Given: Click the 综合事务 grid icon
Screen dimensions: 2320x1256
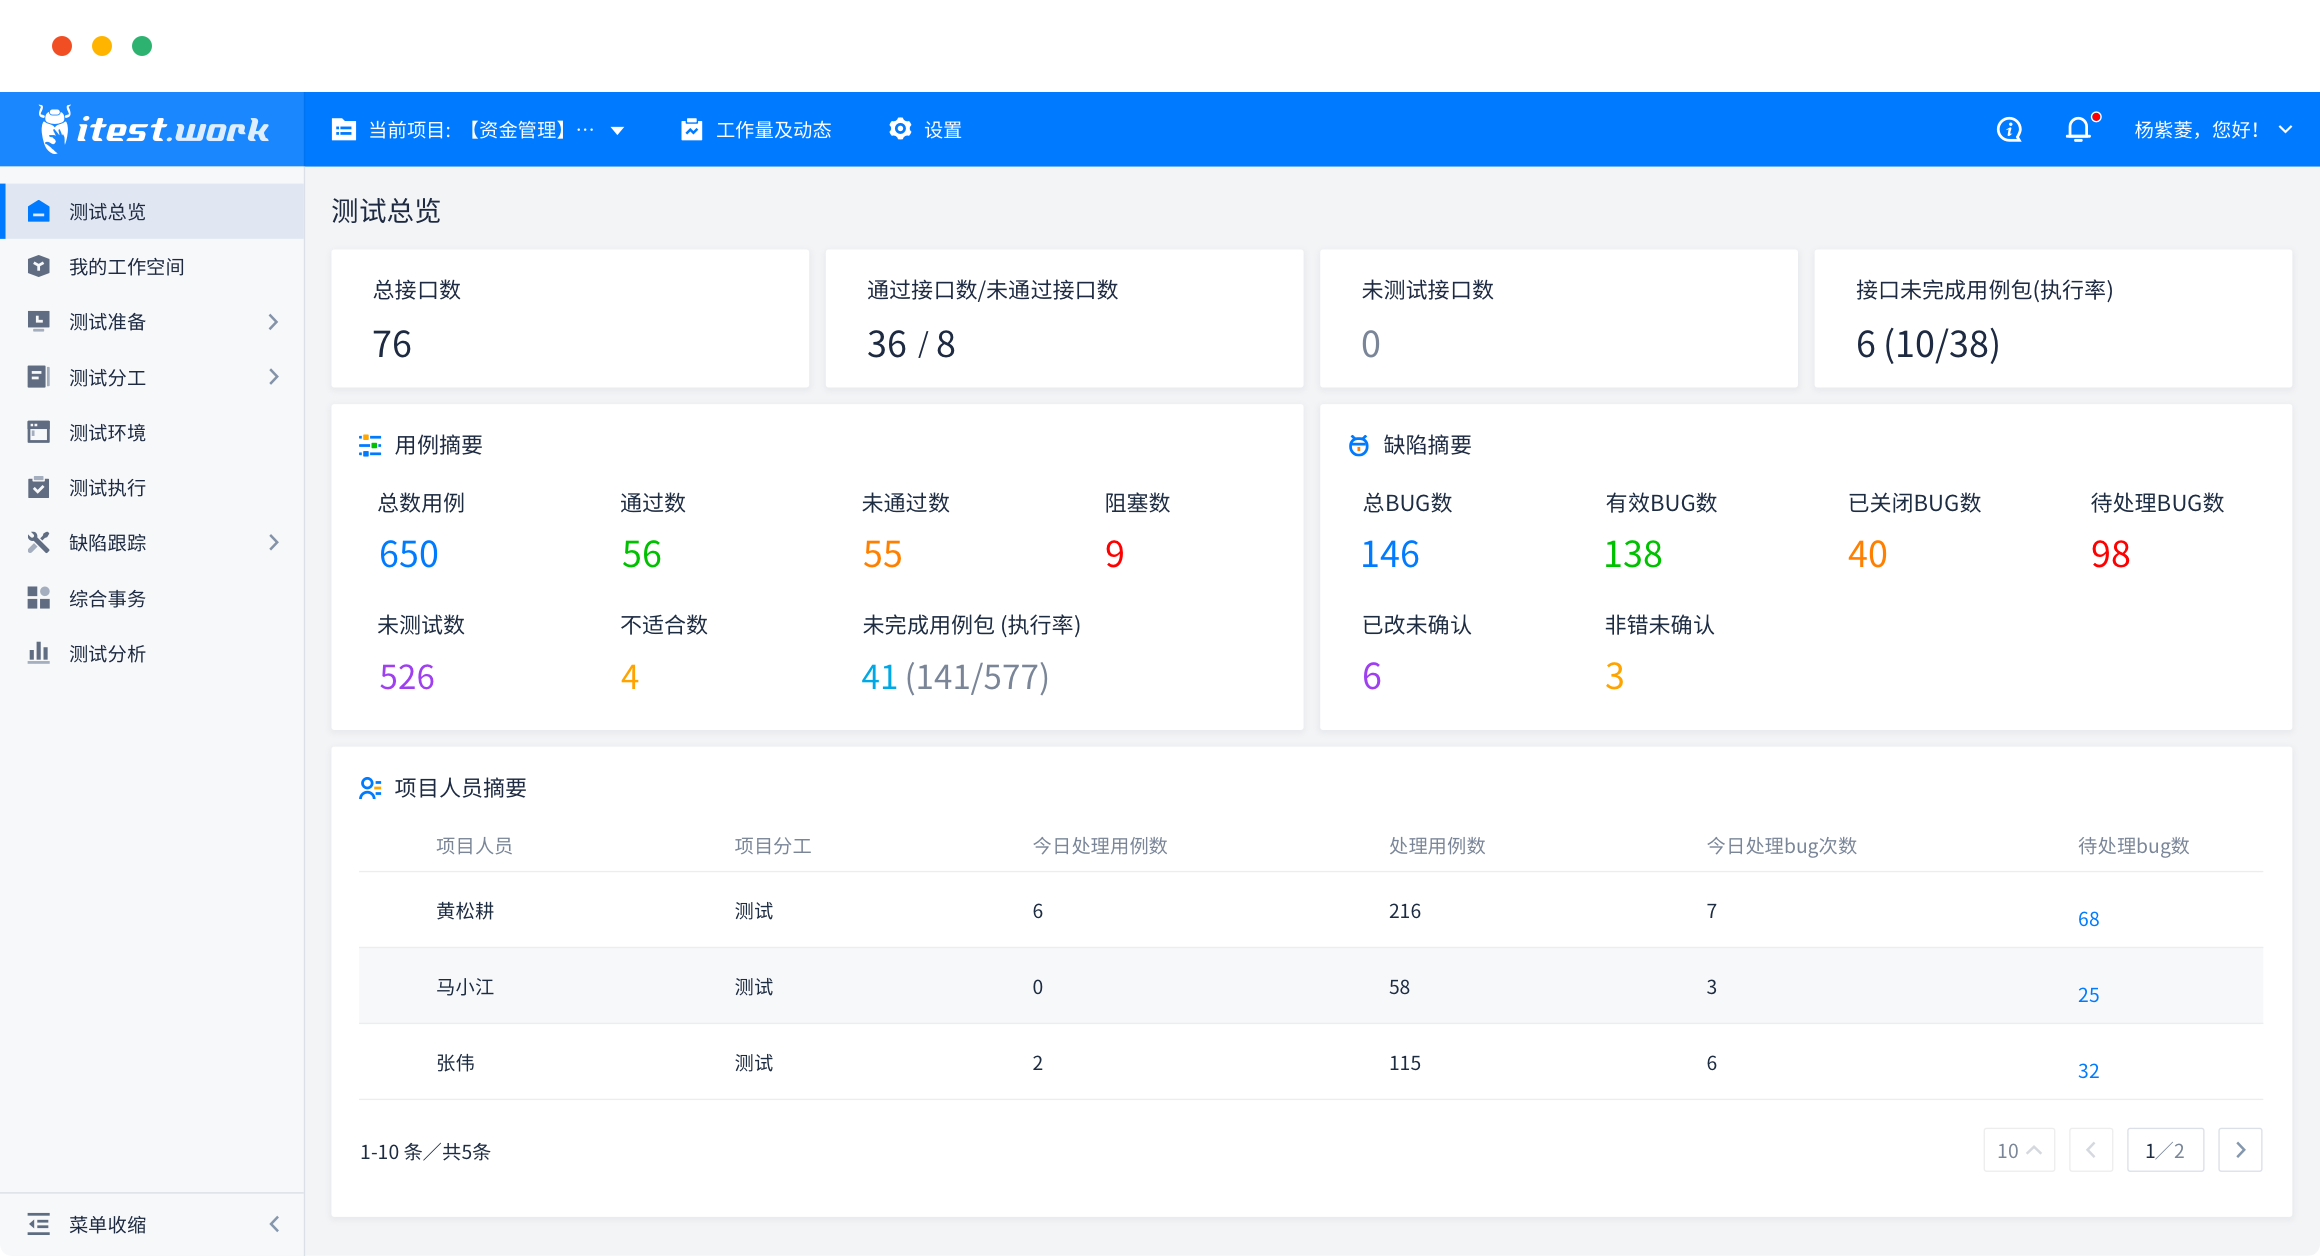Looking at the screenshot, I should click(38, 598).
